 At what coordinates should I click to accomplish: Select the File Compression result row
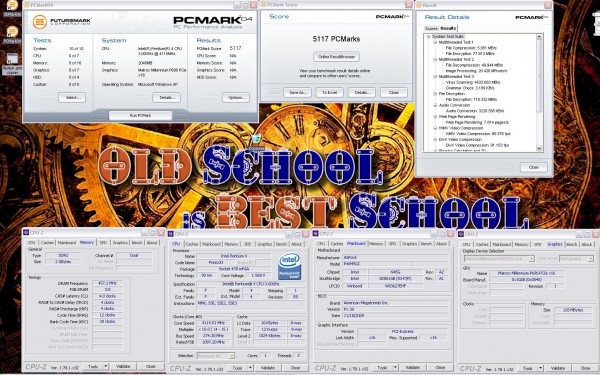tap(471, 48)
